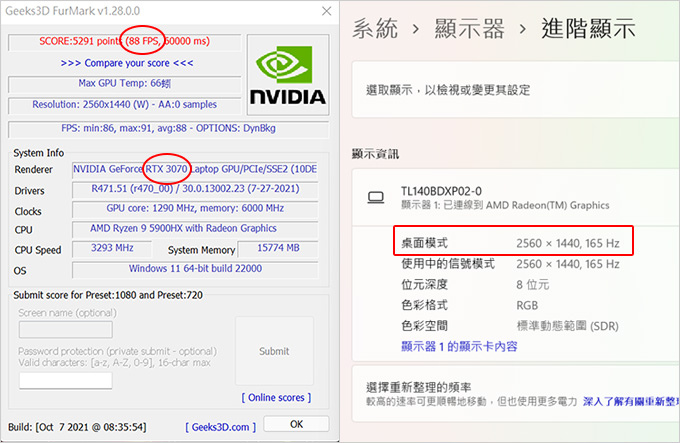Click the 使用中的信號模式 row

[510, 264]
